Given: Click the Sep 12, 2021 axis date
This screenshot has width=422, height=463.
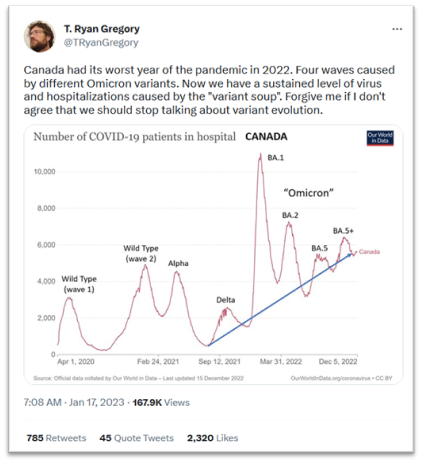Looking at the screenshot, I should (219, 362).
